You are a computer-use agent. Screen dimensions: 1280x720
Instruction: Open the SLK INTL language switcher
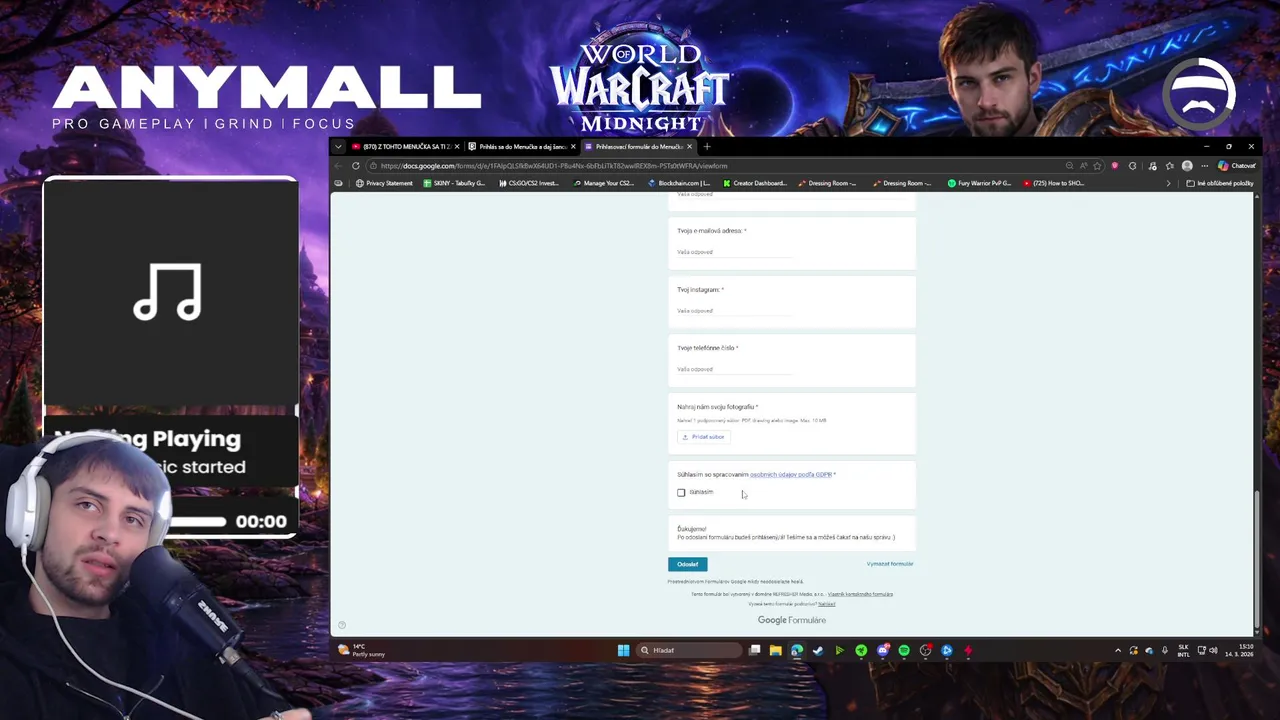(1184, 650)
